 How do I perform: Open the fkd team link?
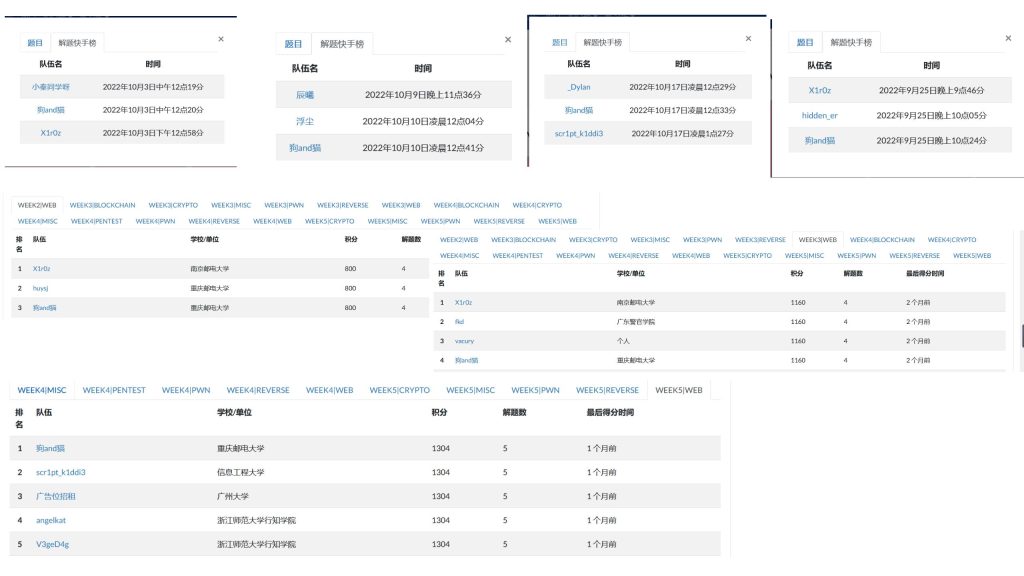459,322
